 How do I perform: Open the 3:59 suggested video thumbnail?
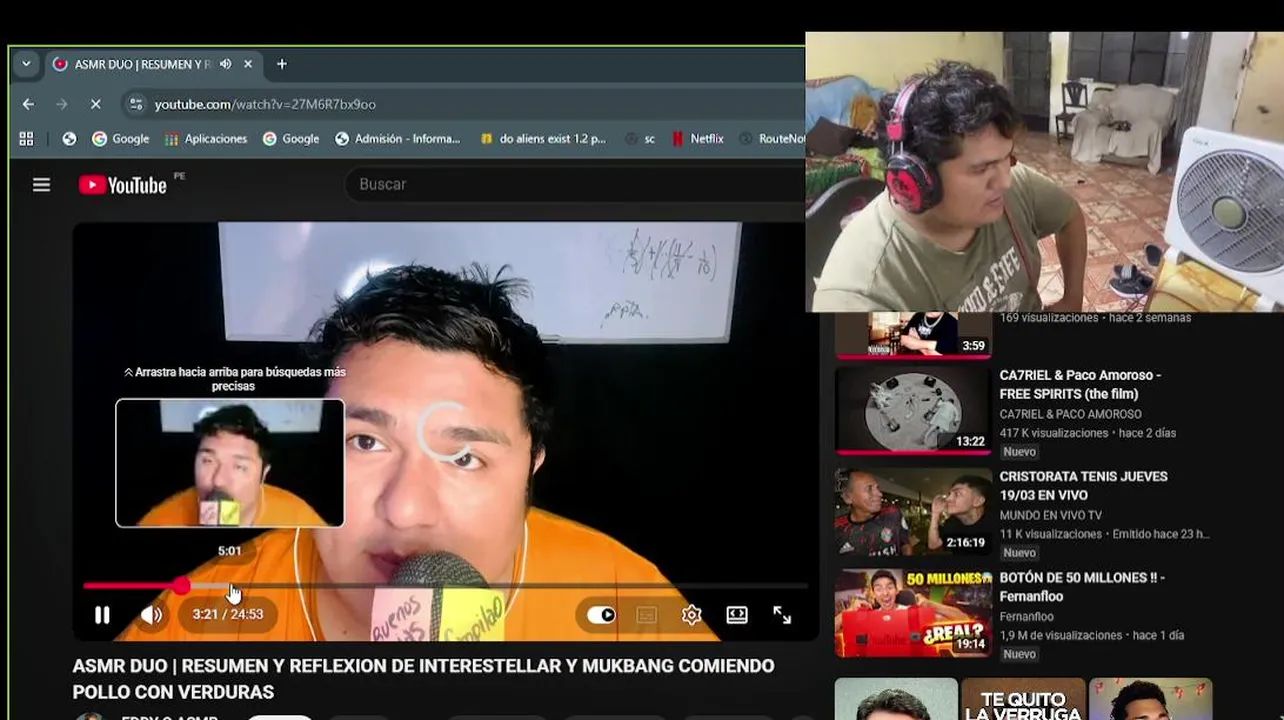pyautogui.click(x=913, y=334)
